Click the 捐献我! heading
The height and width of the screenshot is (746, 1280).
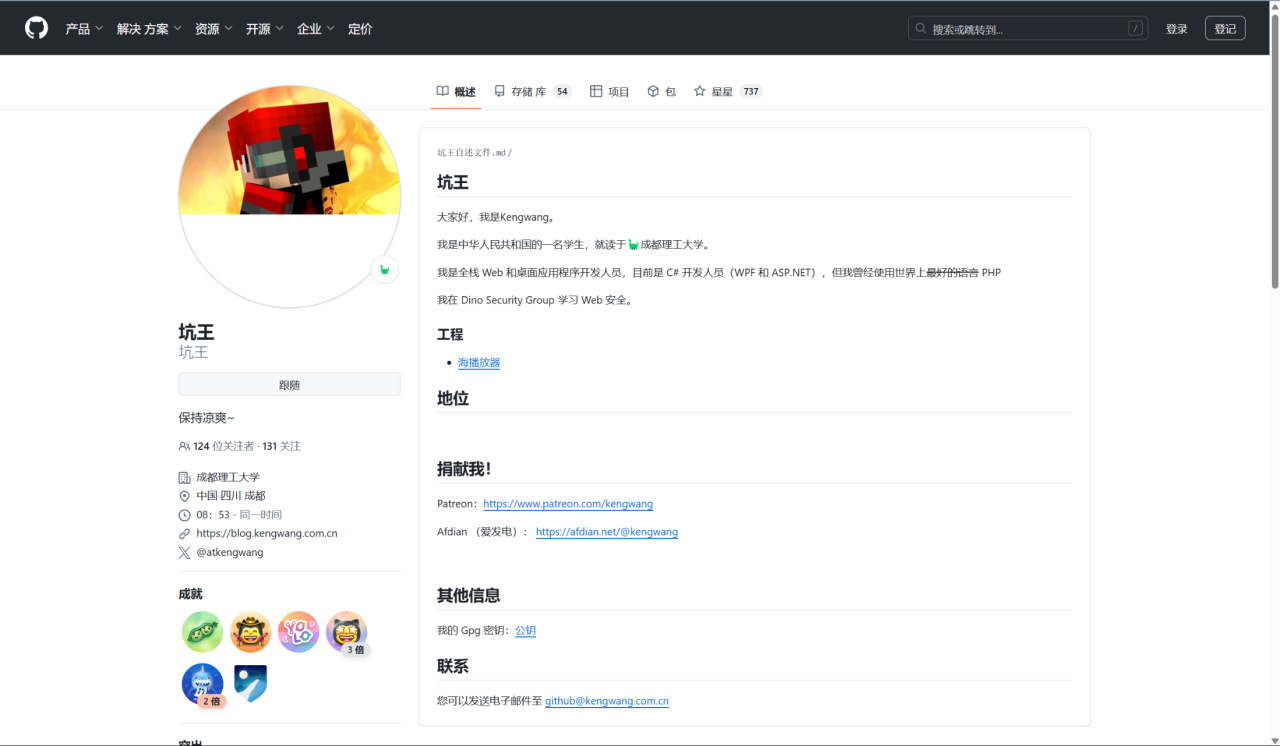click(464, 469)
